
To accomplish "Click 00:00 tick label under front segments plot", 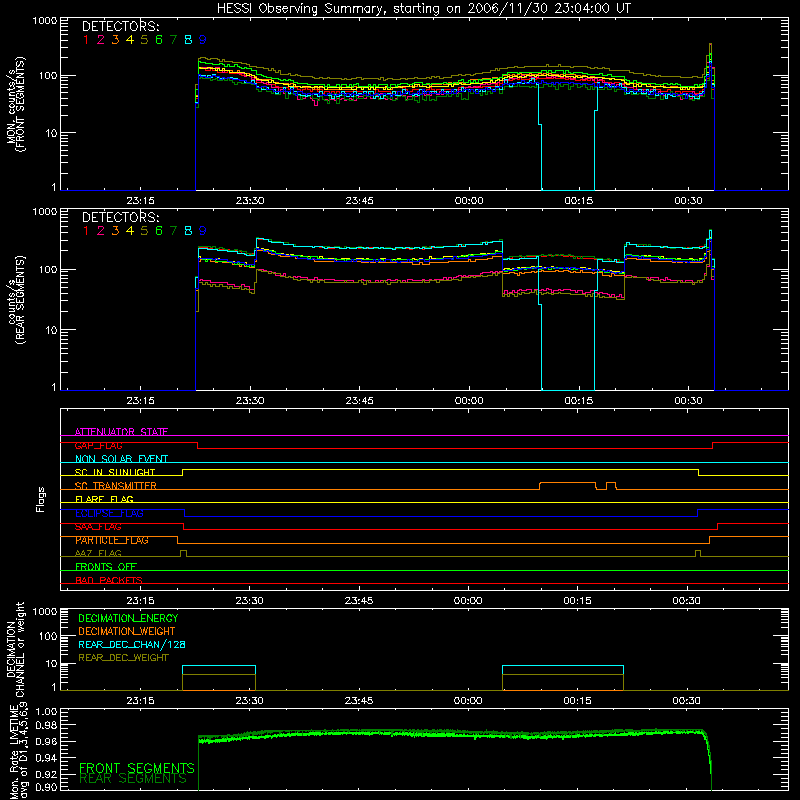I will (469, 201).
